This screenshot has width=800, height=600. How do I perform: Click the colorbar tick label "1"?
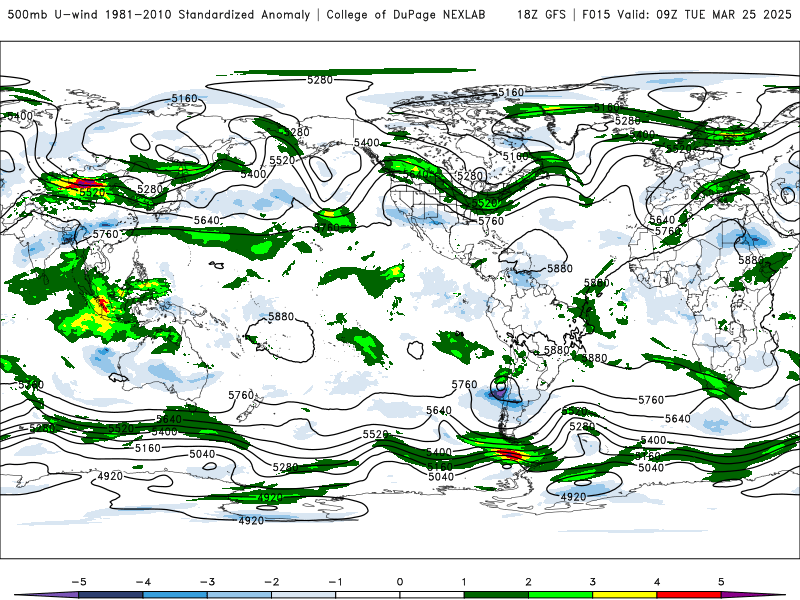coord(464,582)
